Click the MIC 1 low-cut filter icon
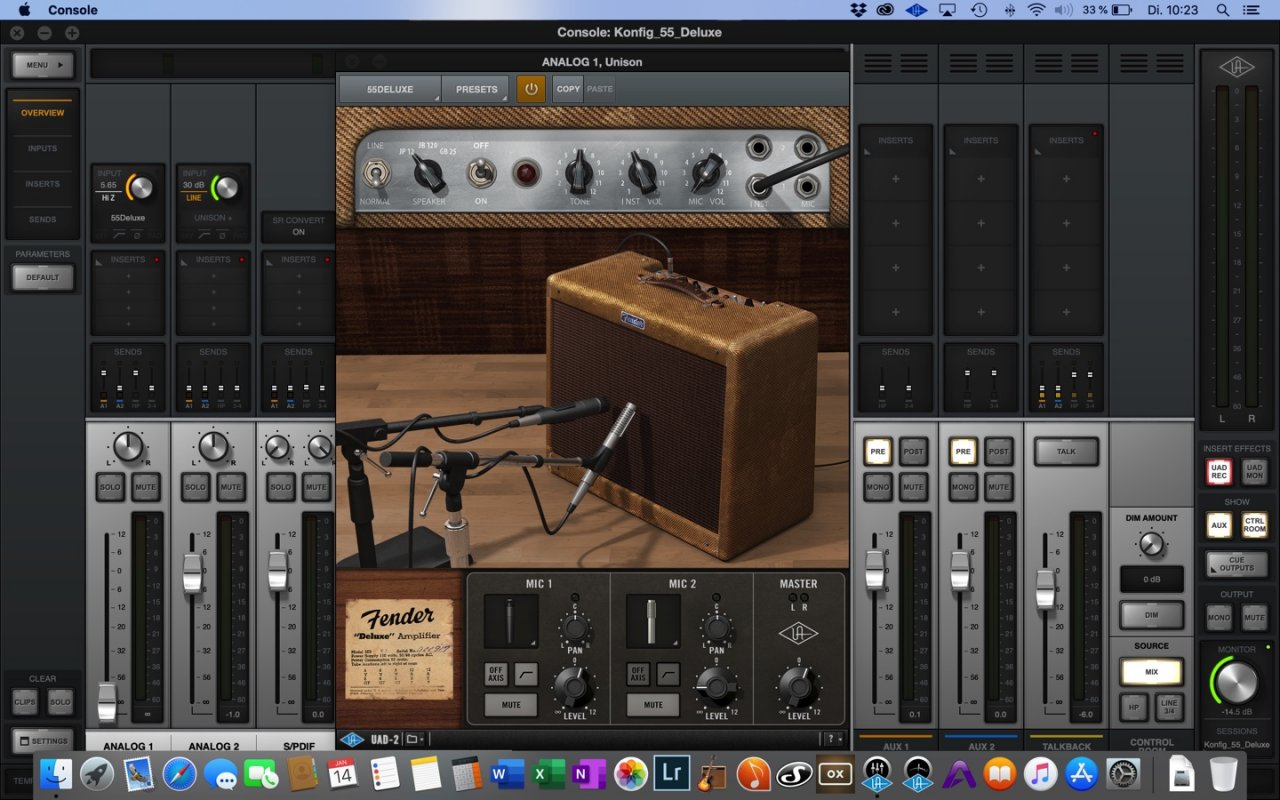 [526, 672]
